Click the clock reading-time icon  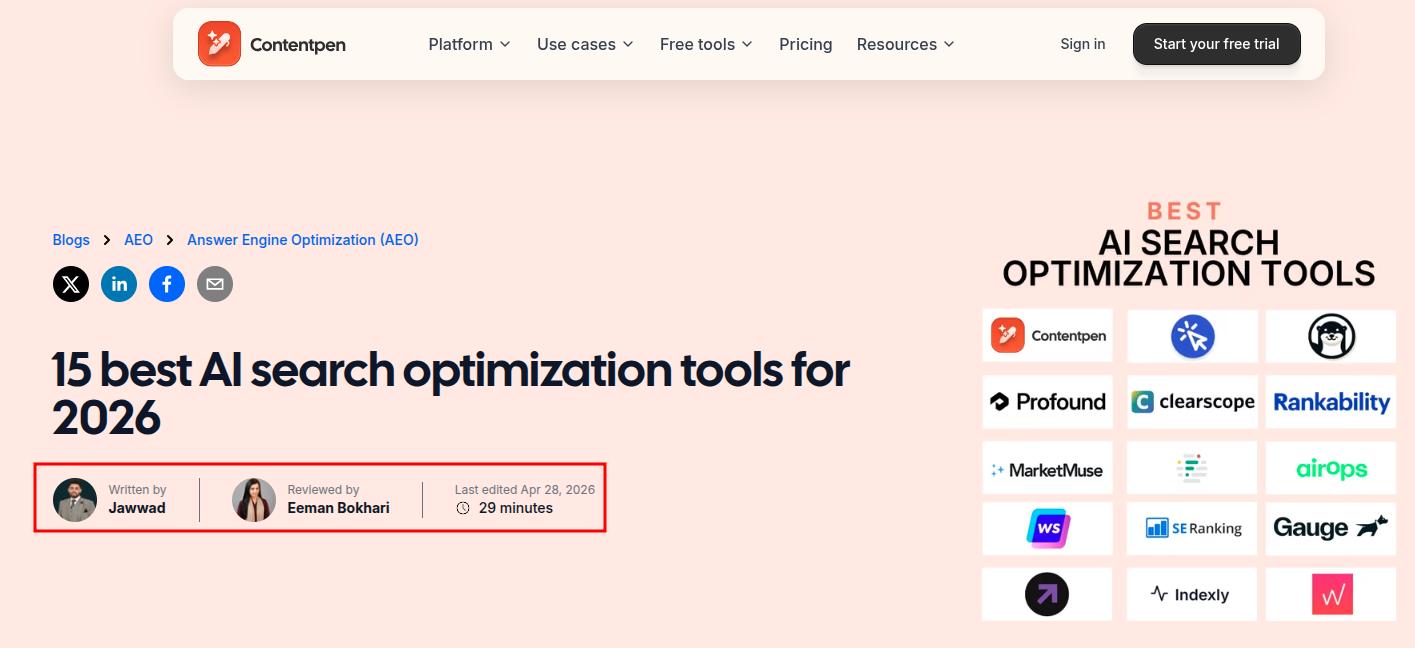pos(463,508)
